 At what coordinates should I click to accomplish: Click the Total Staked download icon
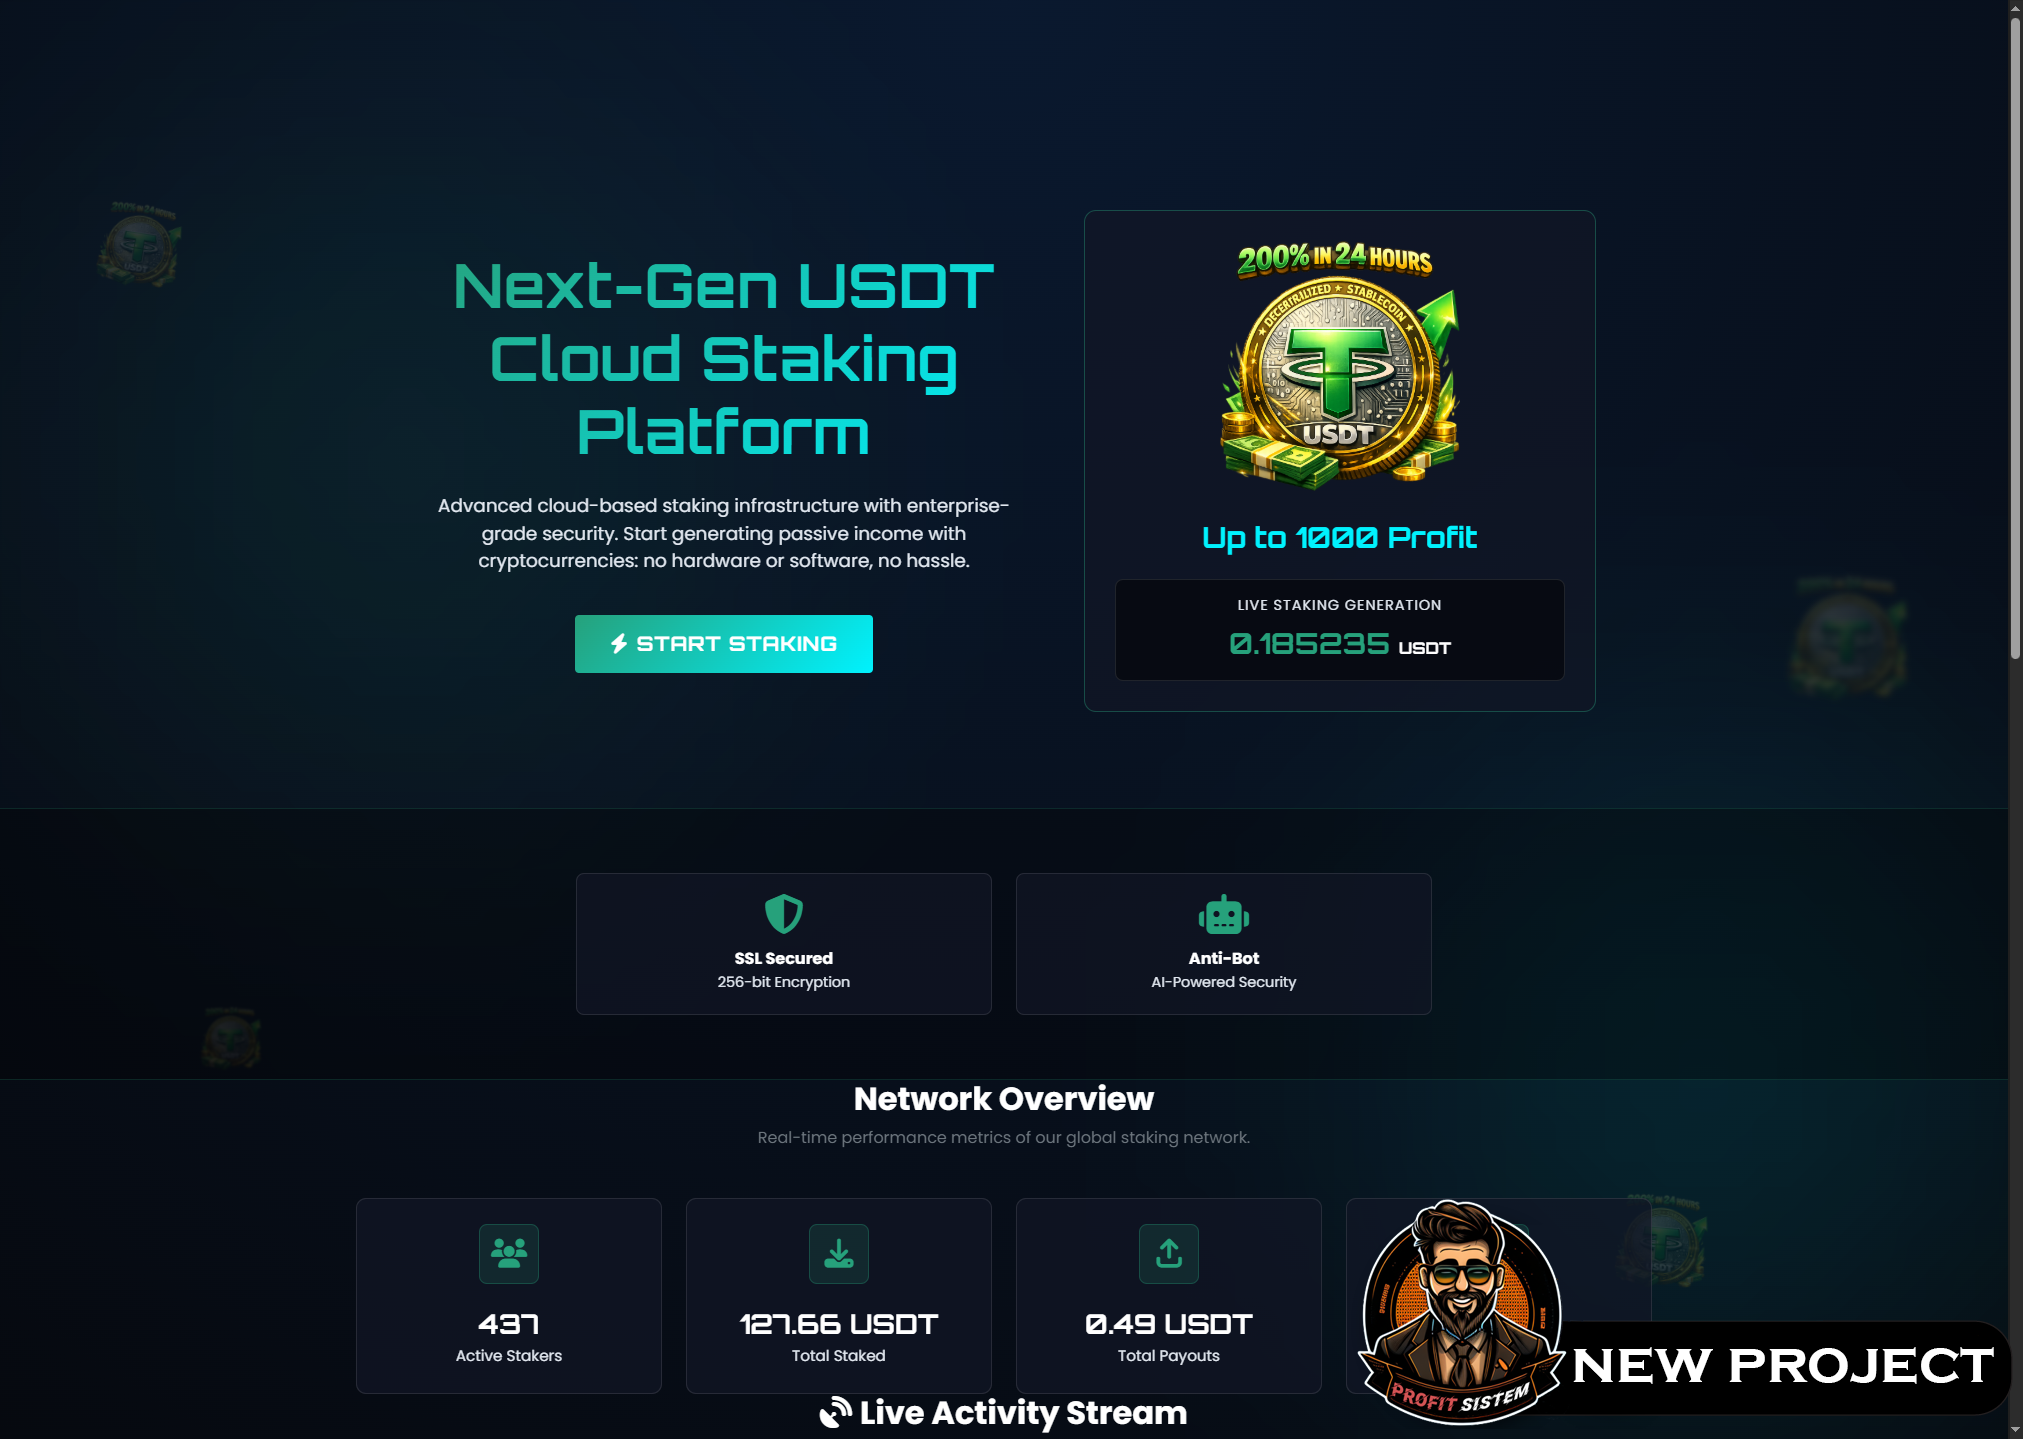pyautogui.click(x=838, y=1253)
